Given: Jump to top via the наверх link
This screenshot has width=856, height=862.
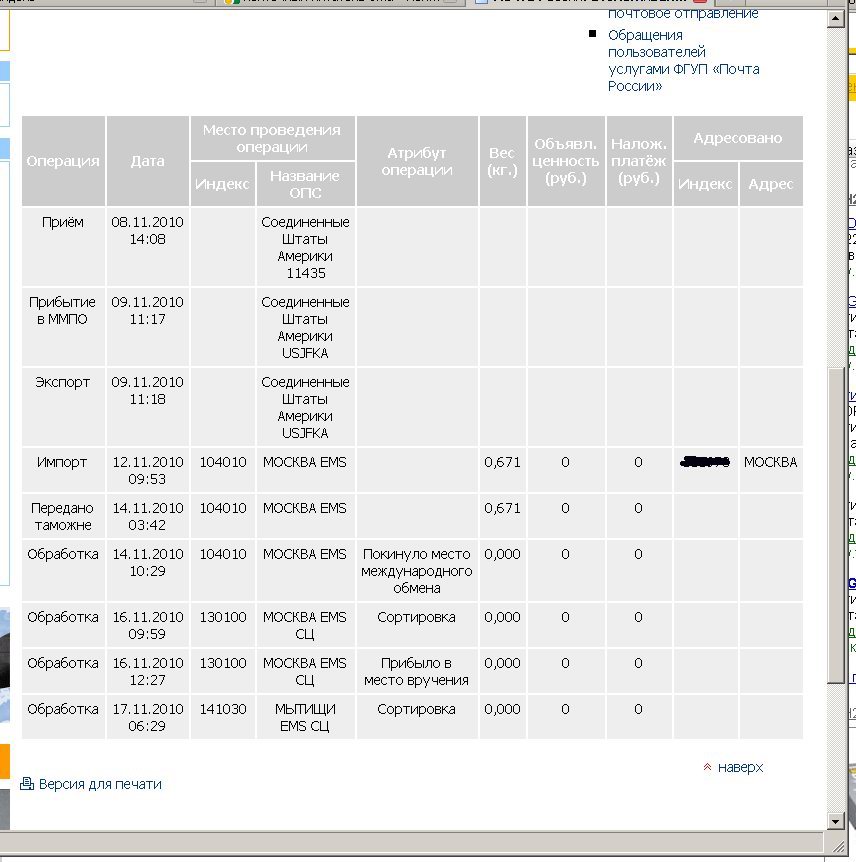Looking at the screenshot, I should pos(741,767).
